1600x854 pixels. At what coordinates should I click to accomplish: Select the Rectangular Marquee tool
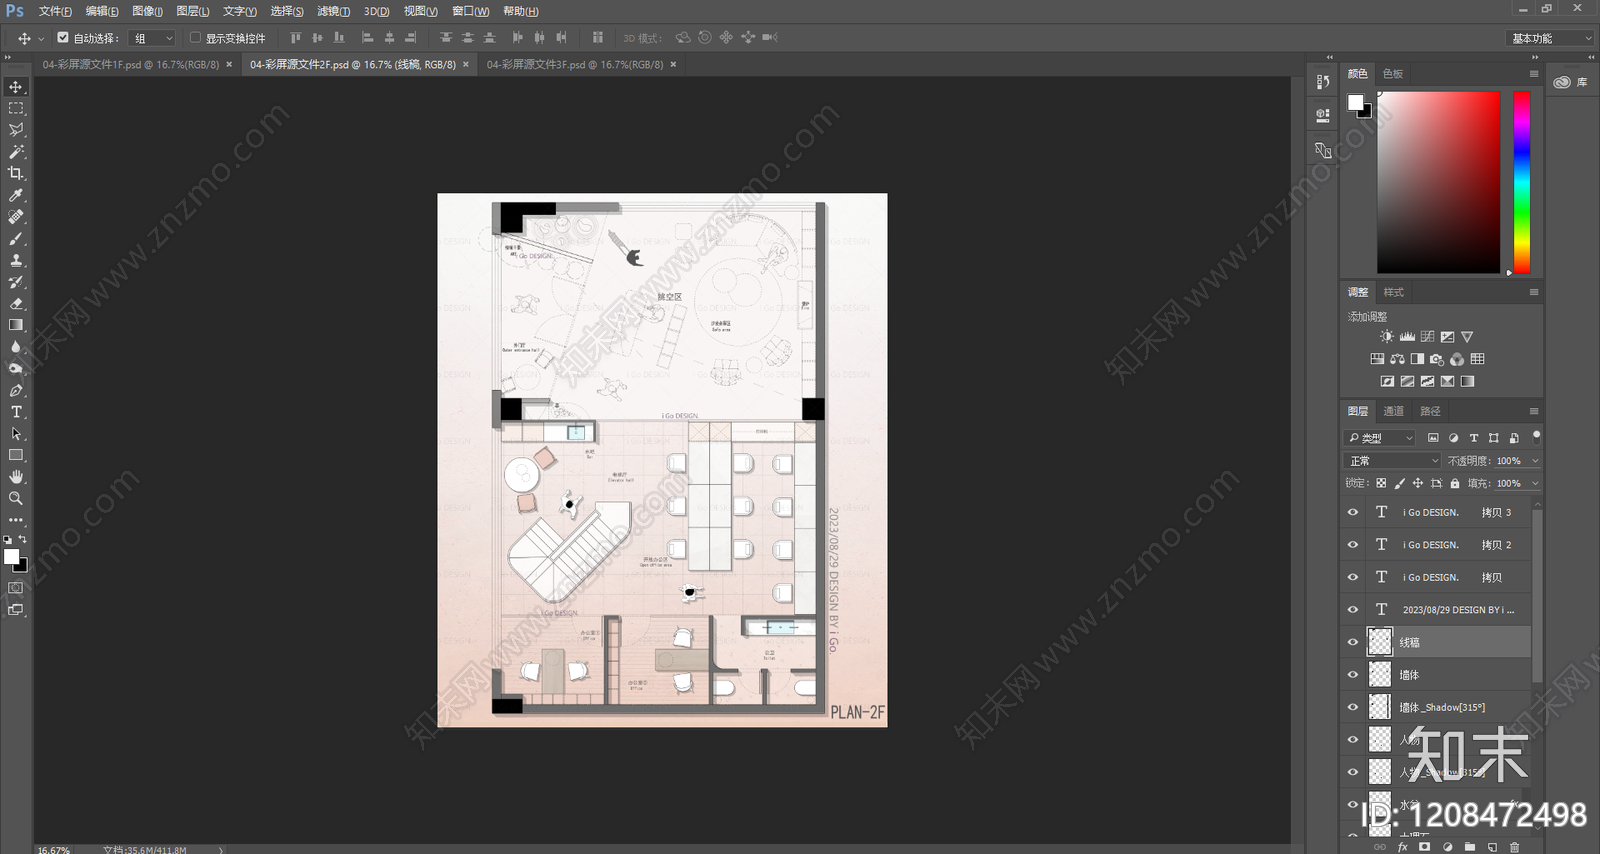click(16, 108)
